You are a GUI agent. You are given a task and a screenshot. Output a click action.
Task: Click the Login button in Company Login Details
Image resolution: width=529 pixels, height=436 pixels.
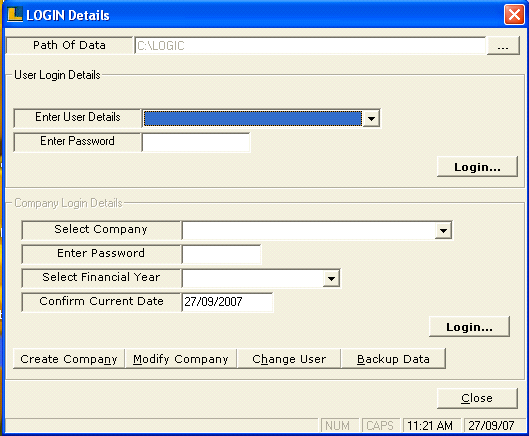[x=469, y=327]
